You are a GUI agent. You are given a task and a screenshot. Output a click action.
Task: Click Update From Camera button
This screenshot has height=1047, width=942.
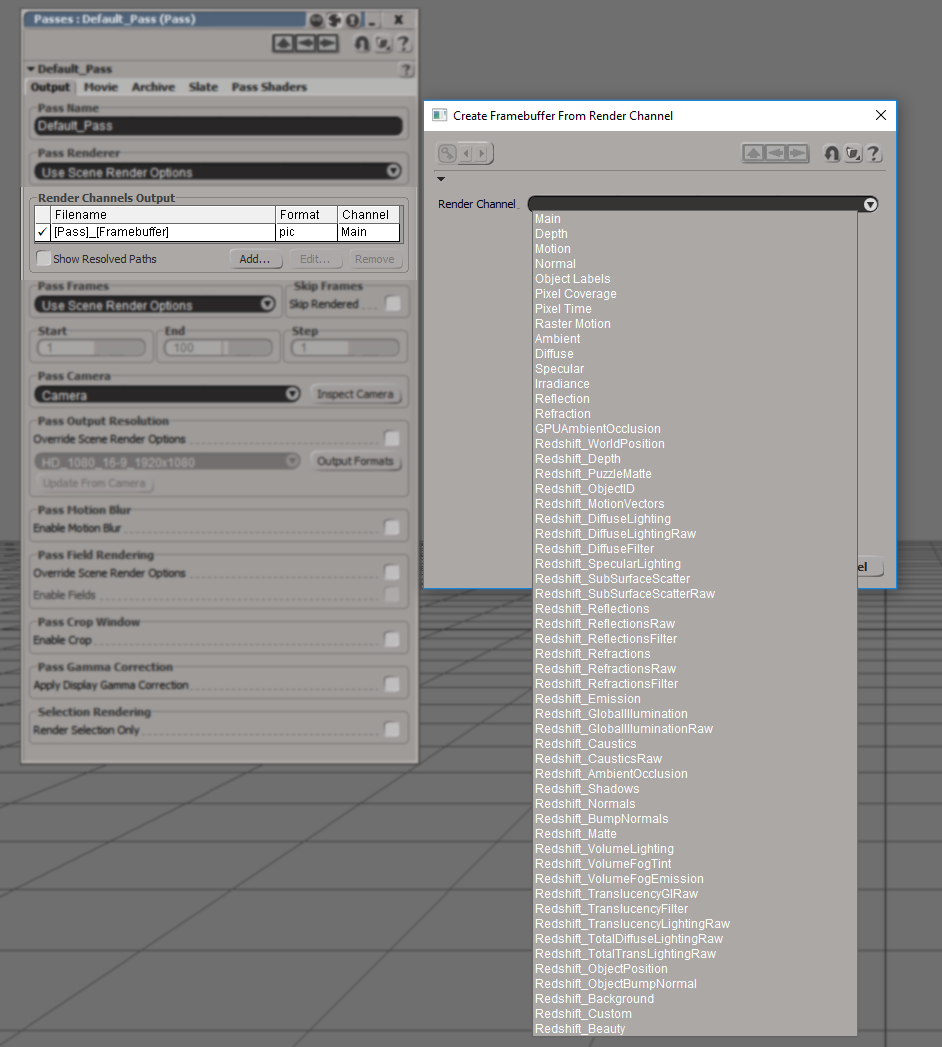[x=94, y=483]
